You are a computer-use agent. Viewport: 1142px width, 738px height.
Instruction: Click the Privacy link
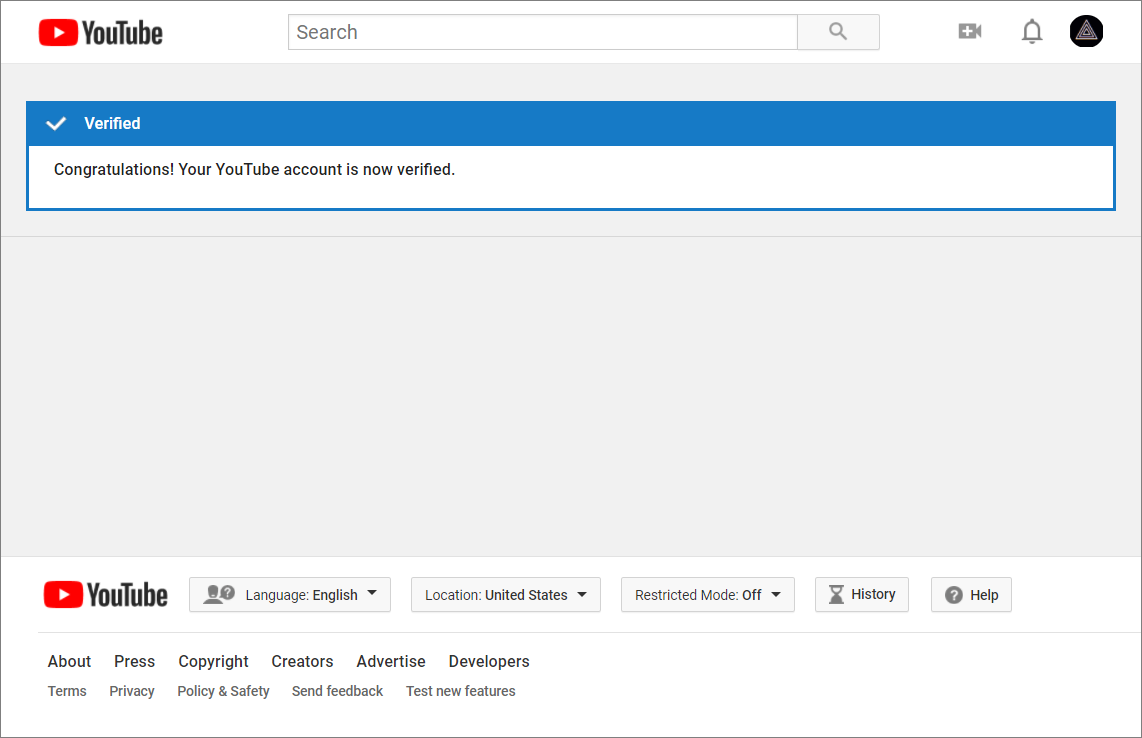[x=132, y=691]
